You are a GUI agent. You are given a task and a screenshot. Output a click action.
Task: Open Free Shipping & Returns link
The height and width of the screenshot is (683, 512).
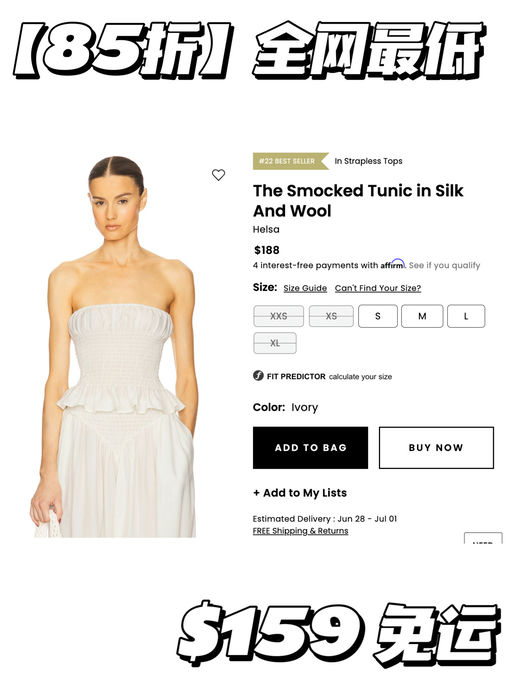[x=300, y=531]
